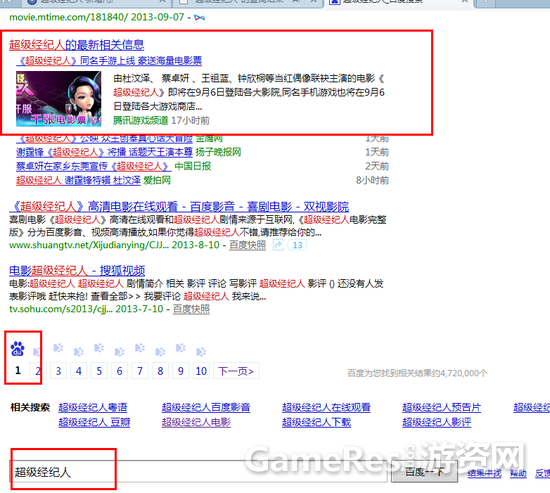The height and width of the screenshot is (493, 550).
Task: Click Baidu paw logo above page 1
Action: coord(18,349)
